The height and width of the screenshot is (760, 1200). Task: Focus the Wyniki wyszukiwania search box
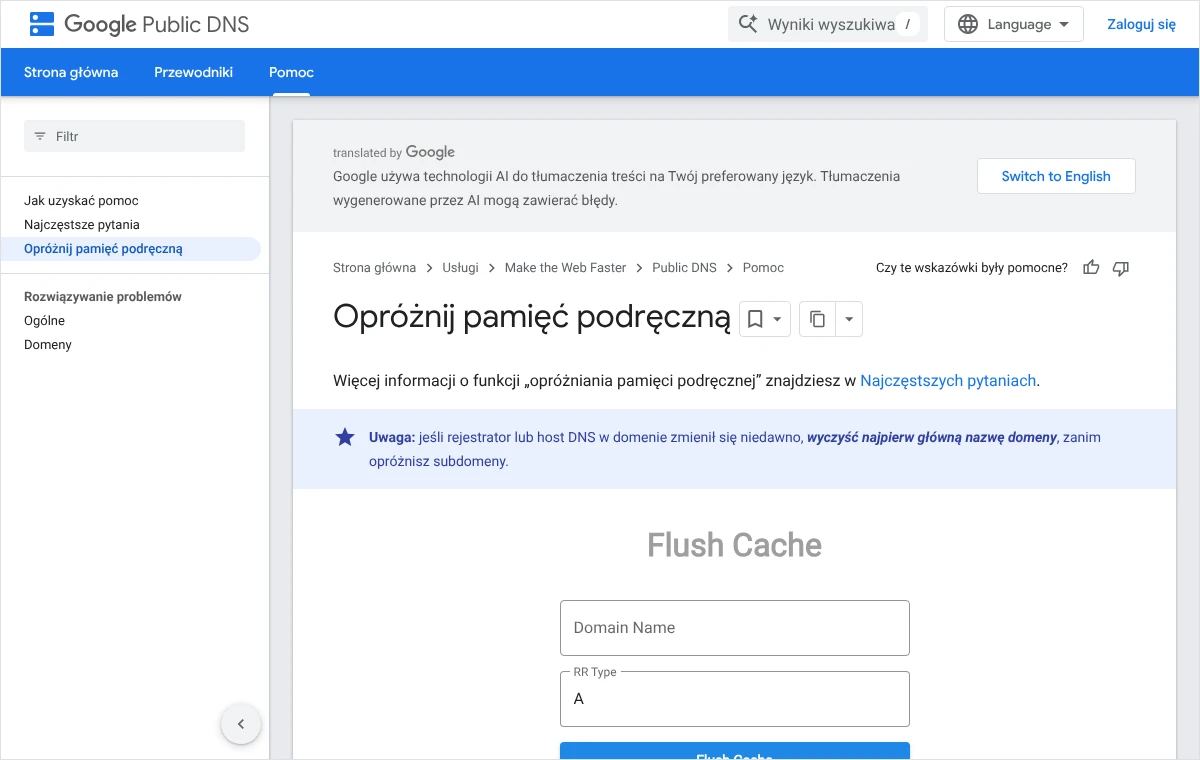[x=828, y=24]
